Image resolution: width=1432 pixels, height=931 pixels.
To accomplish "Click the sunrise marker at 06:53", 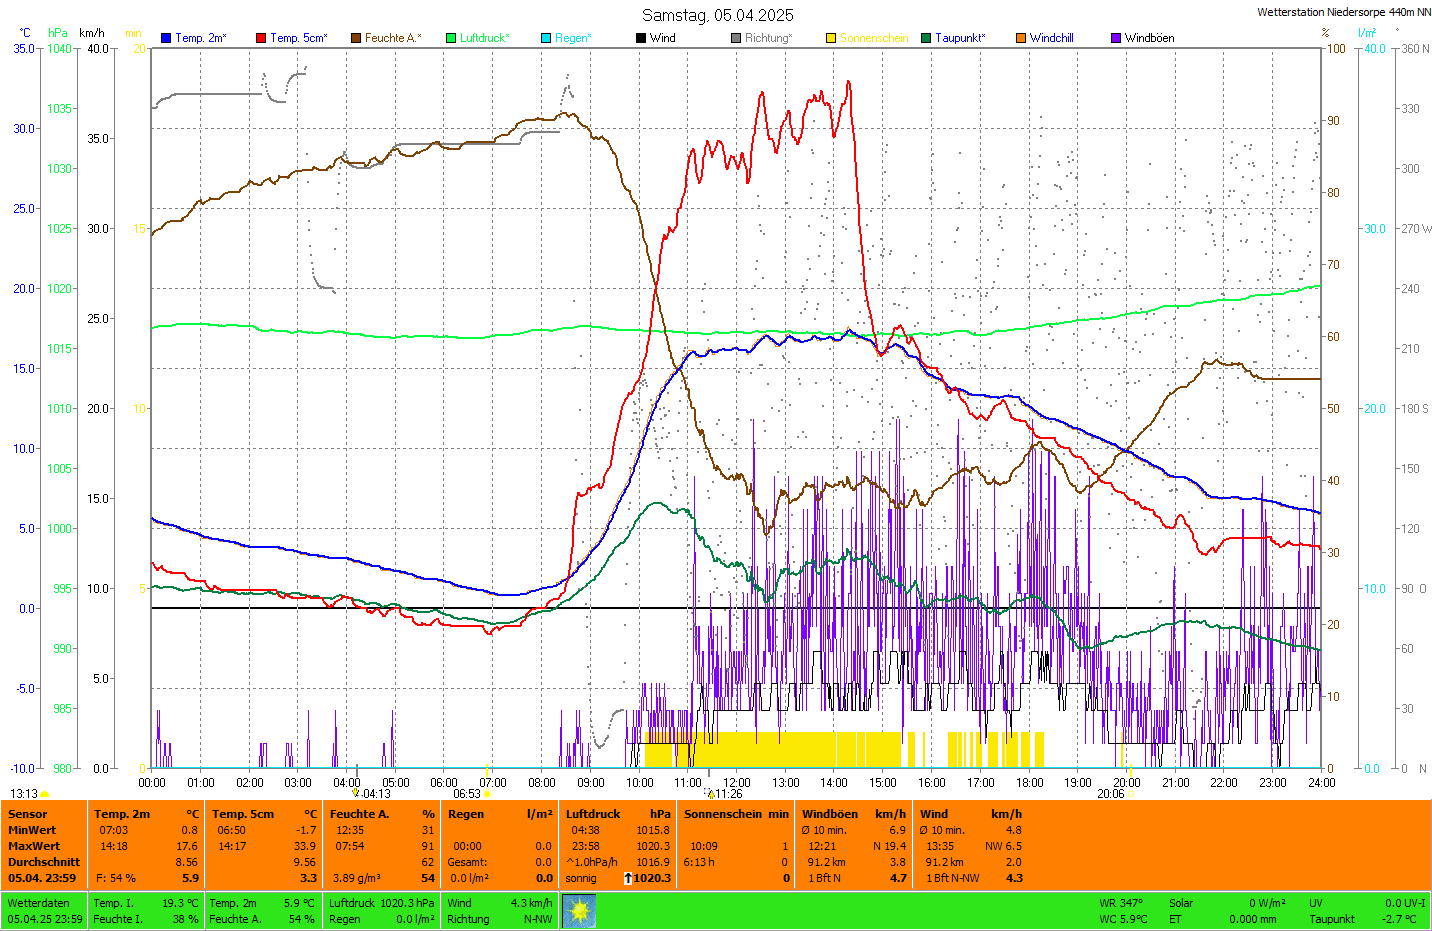I will click(486, 794).
